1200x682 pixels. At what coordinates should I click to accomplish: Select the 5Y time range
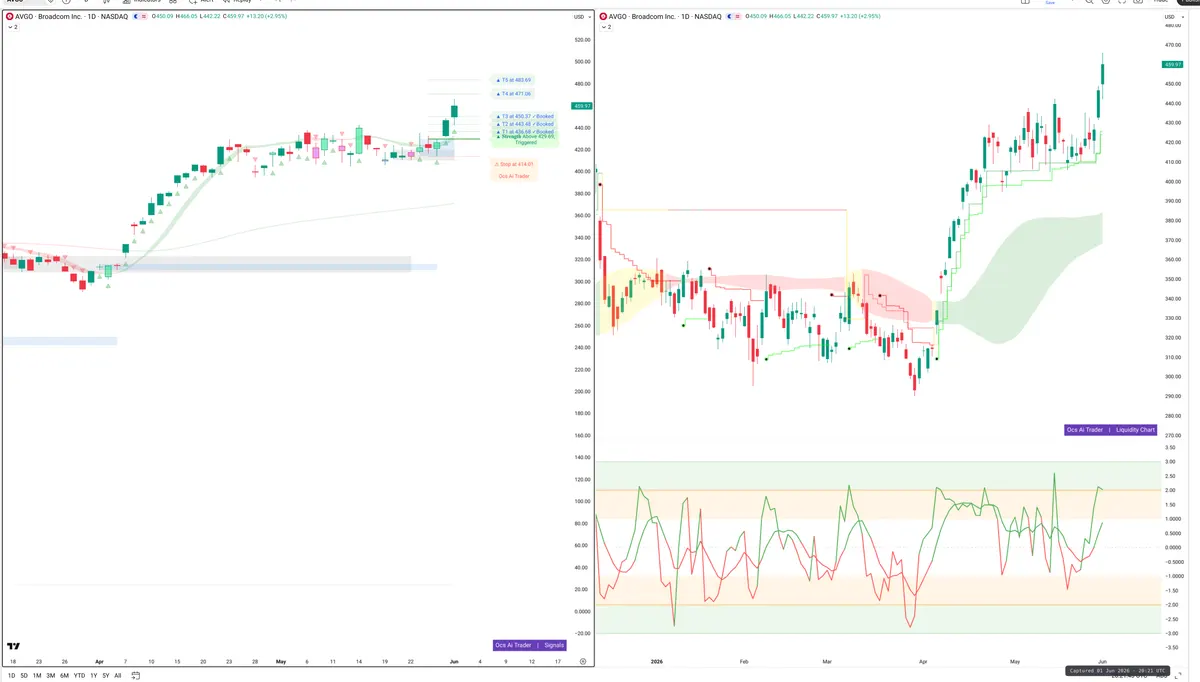click(x=105, y=676)
